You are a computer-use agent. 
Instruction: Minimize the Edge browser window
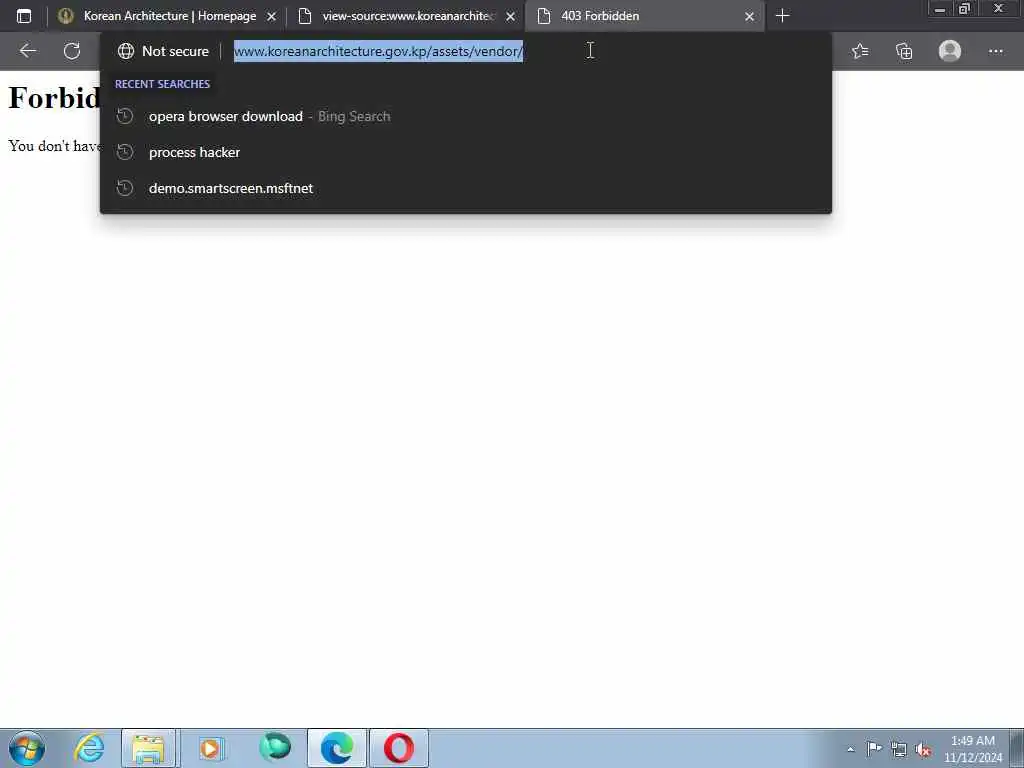click(x=940, y=8)
